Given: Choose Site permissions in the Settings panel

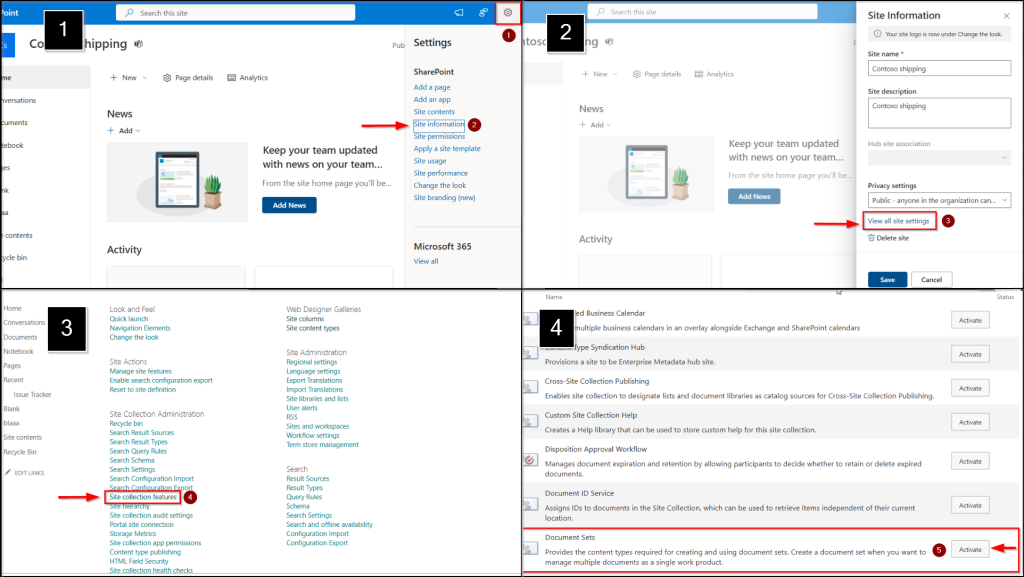Looking at the screenshot, I should tap(439, 136).
